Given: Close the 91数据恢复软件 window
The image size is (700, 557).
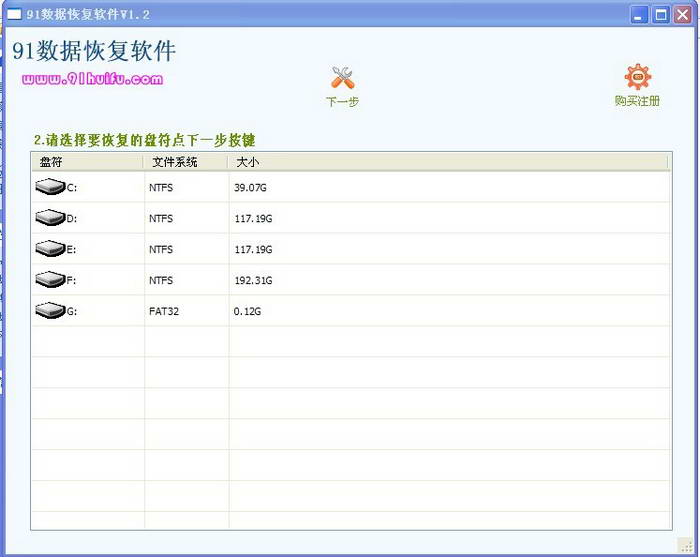Looking at the screenshot, I should pyautogui.click(x=683, y=15).
